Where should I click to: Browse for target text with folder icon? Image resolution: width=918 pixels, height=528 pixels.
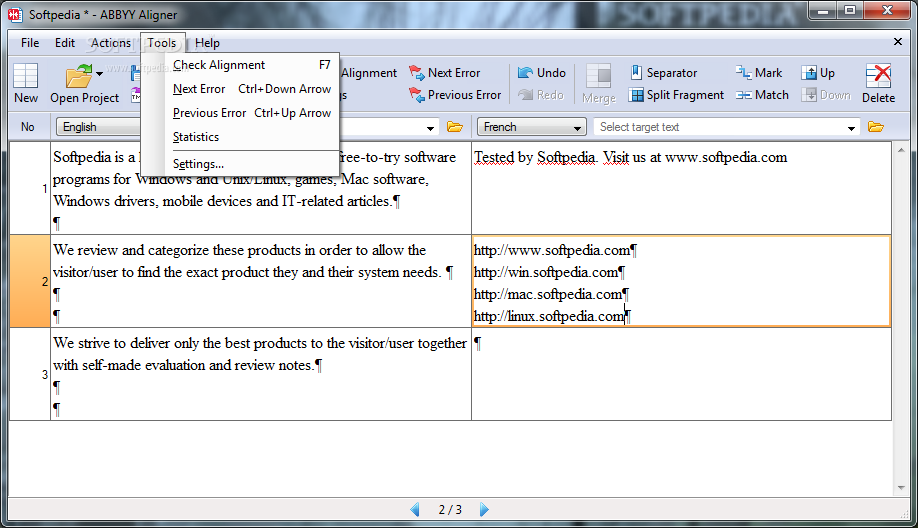tap(876, 127)
